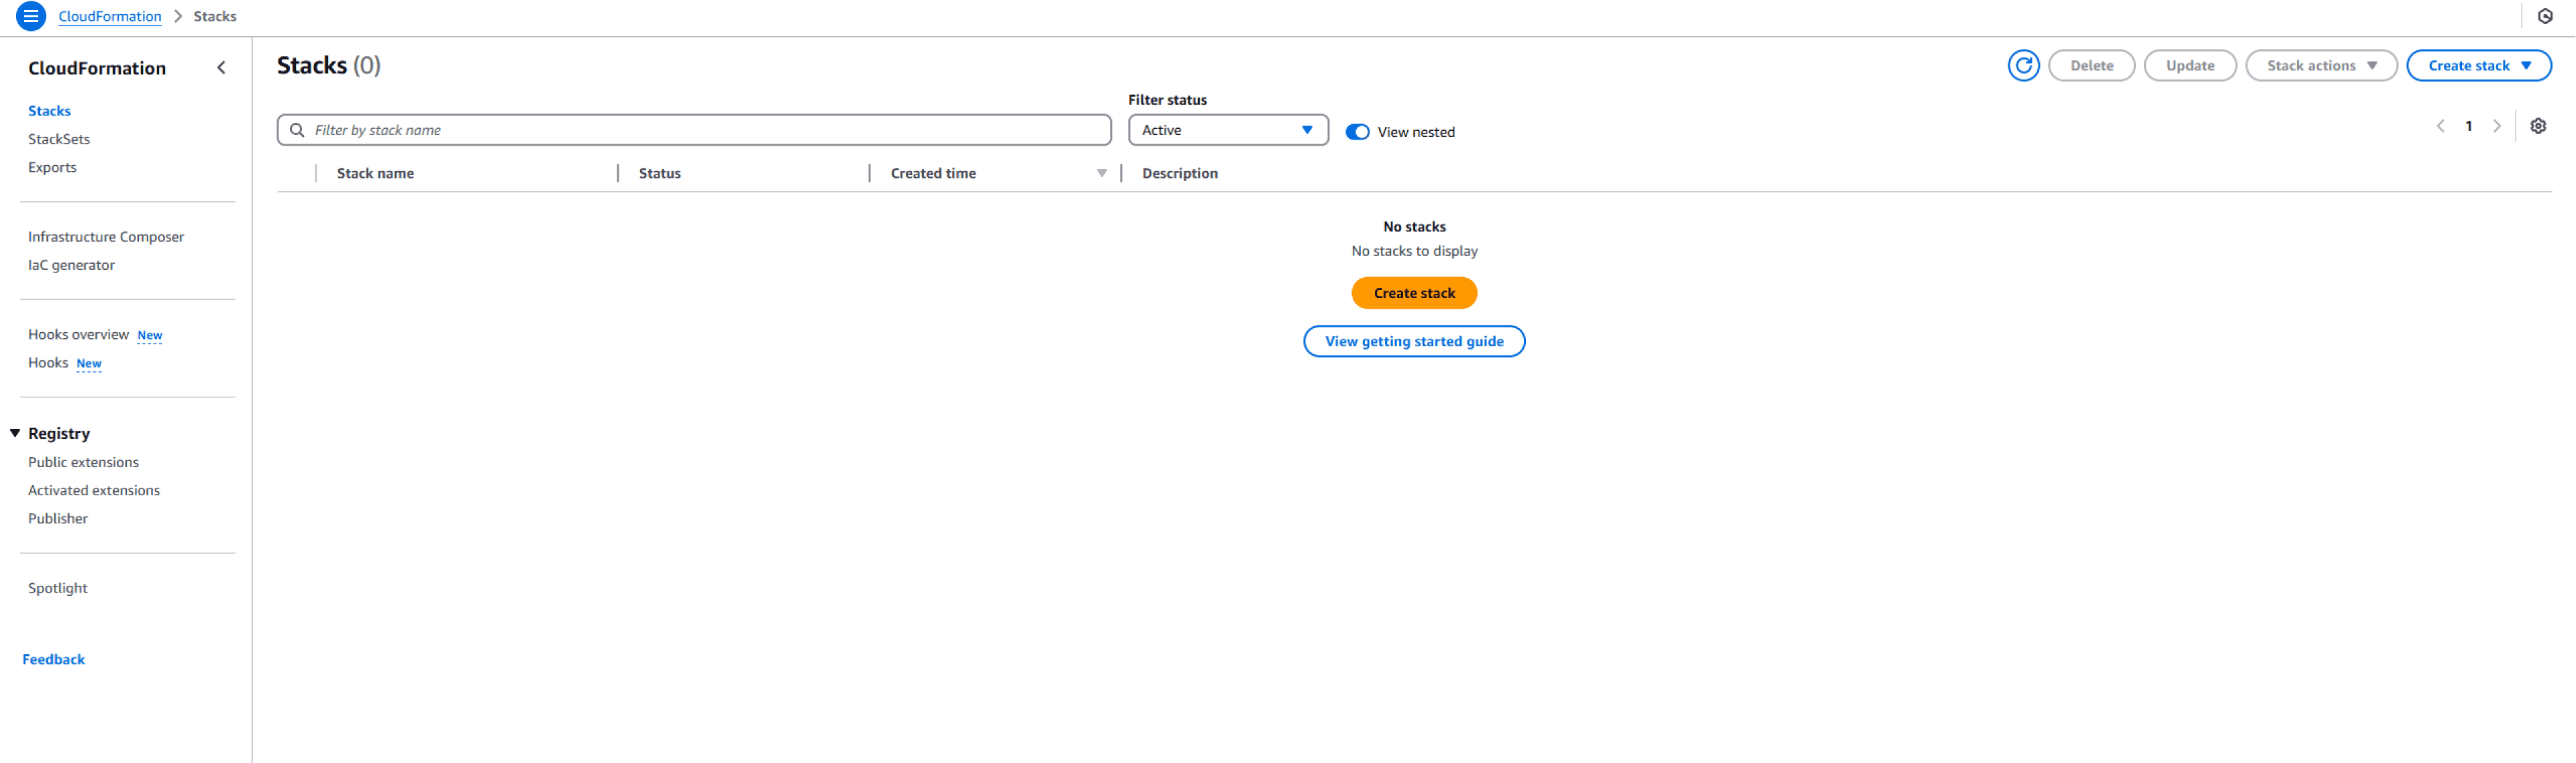Expand the Stack actions dropdown
Viewport: 2576px width, 763px height.
click(2320, 66)
